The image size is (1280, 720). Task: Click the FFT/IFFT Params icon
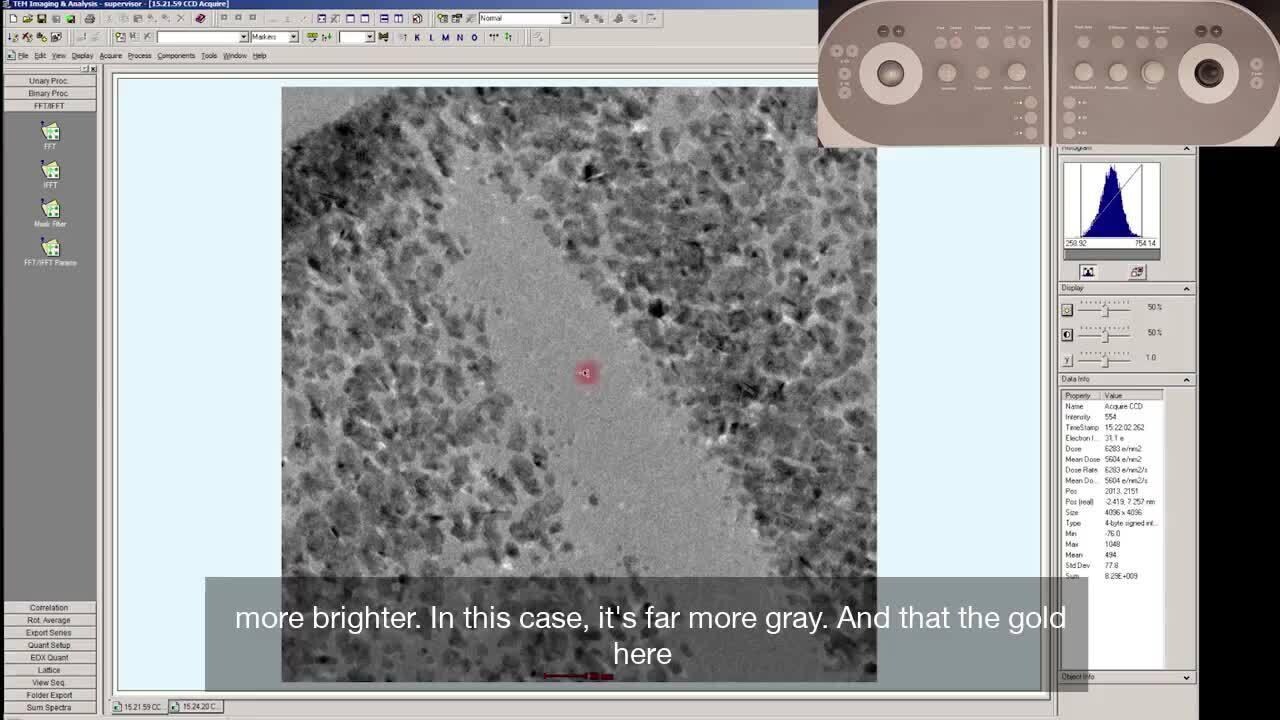pos(50,248)
